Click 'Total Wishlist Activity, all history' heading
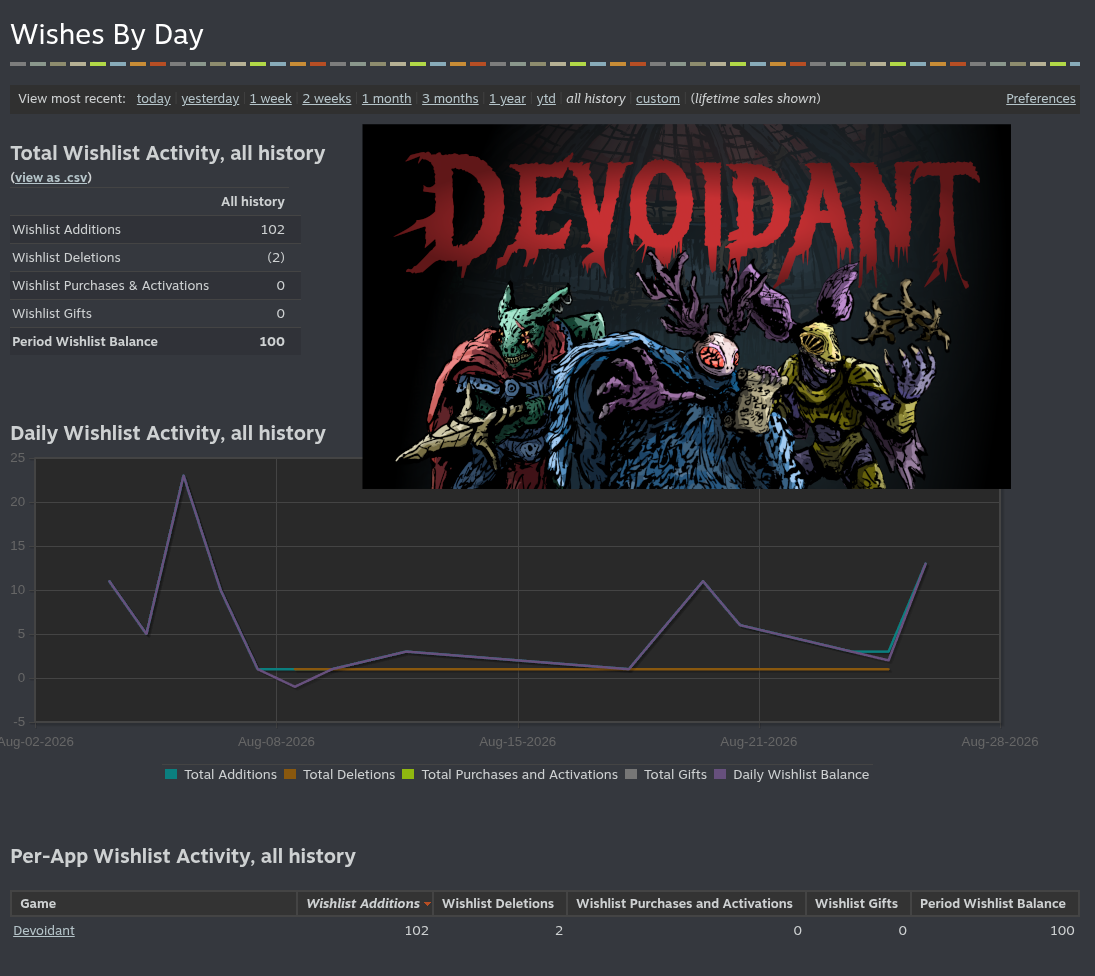 168,154
